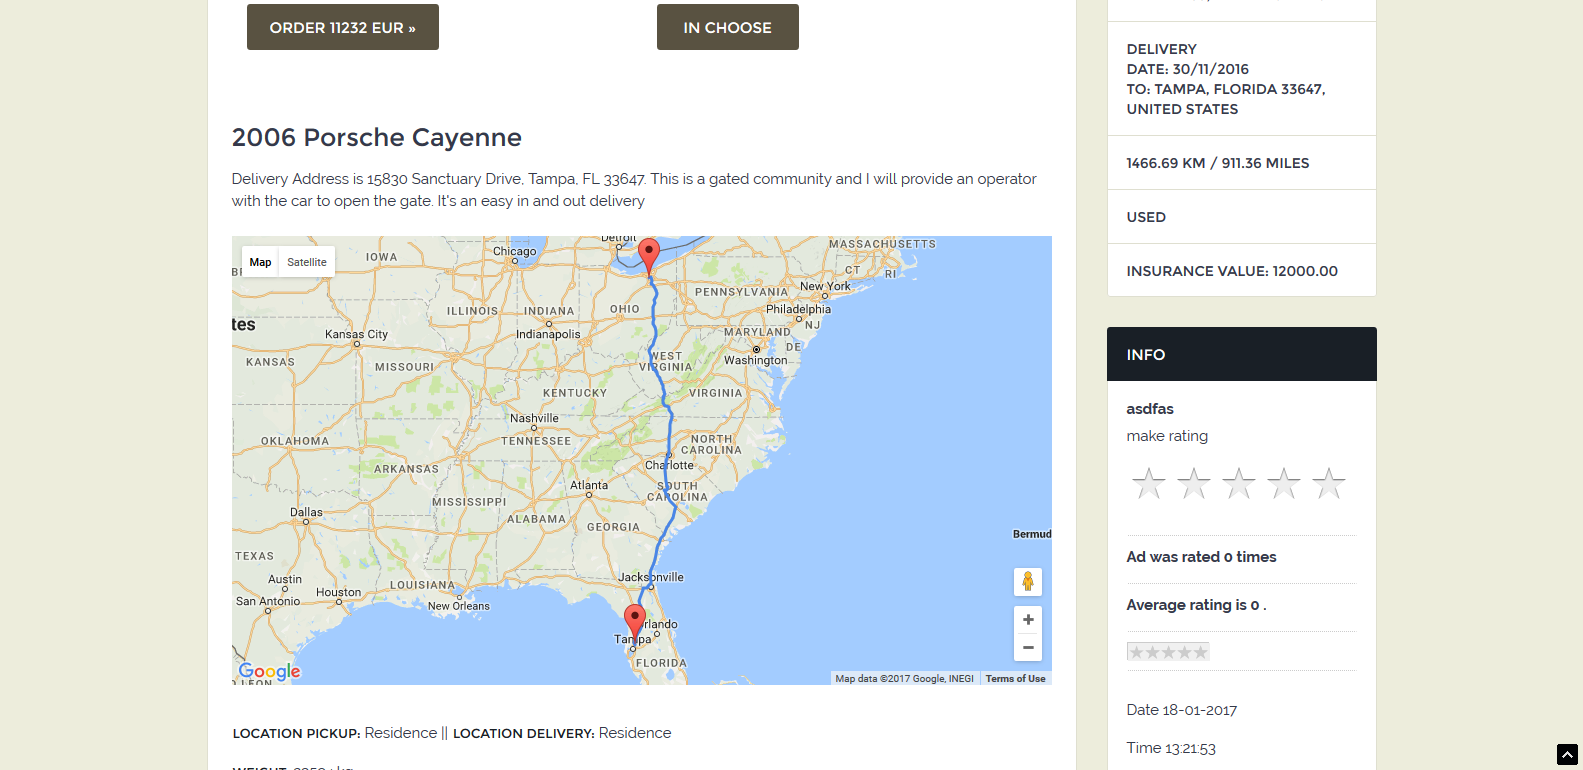Select the third rating star

tap(1239, 484)
